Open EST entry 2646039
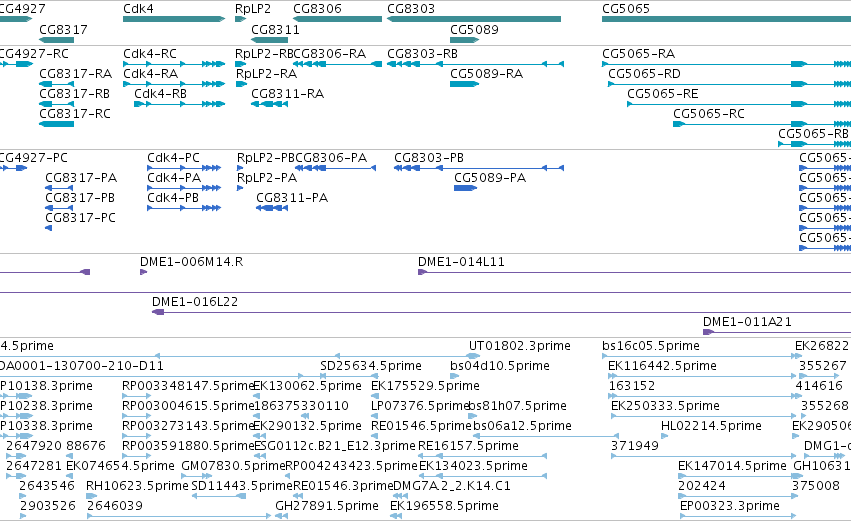The image size is (851, 521). (x=115, y=507)
